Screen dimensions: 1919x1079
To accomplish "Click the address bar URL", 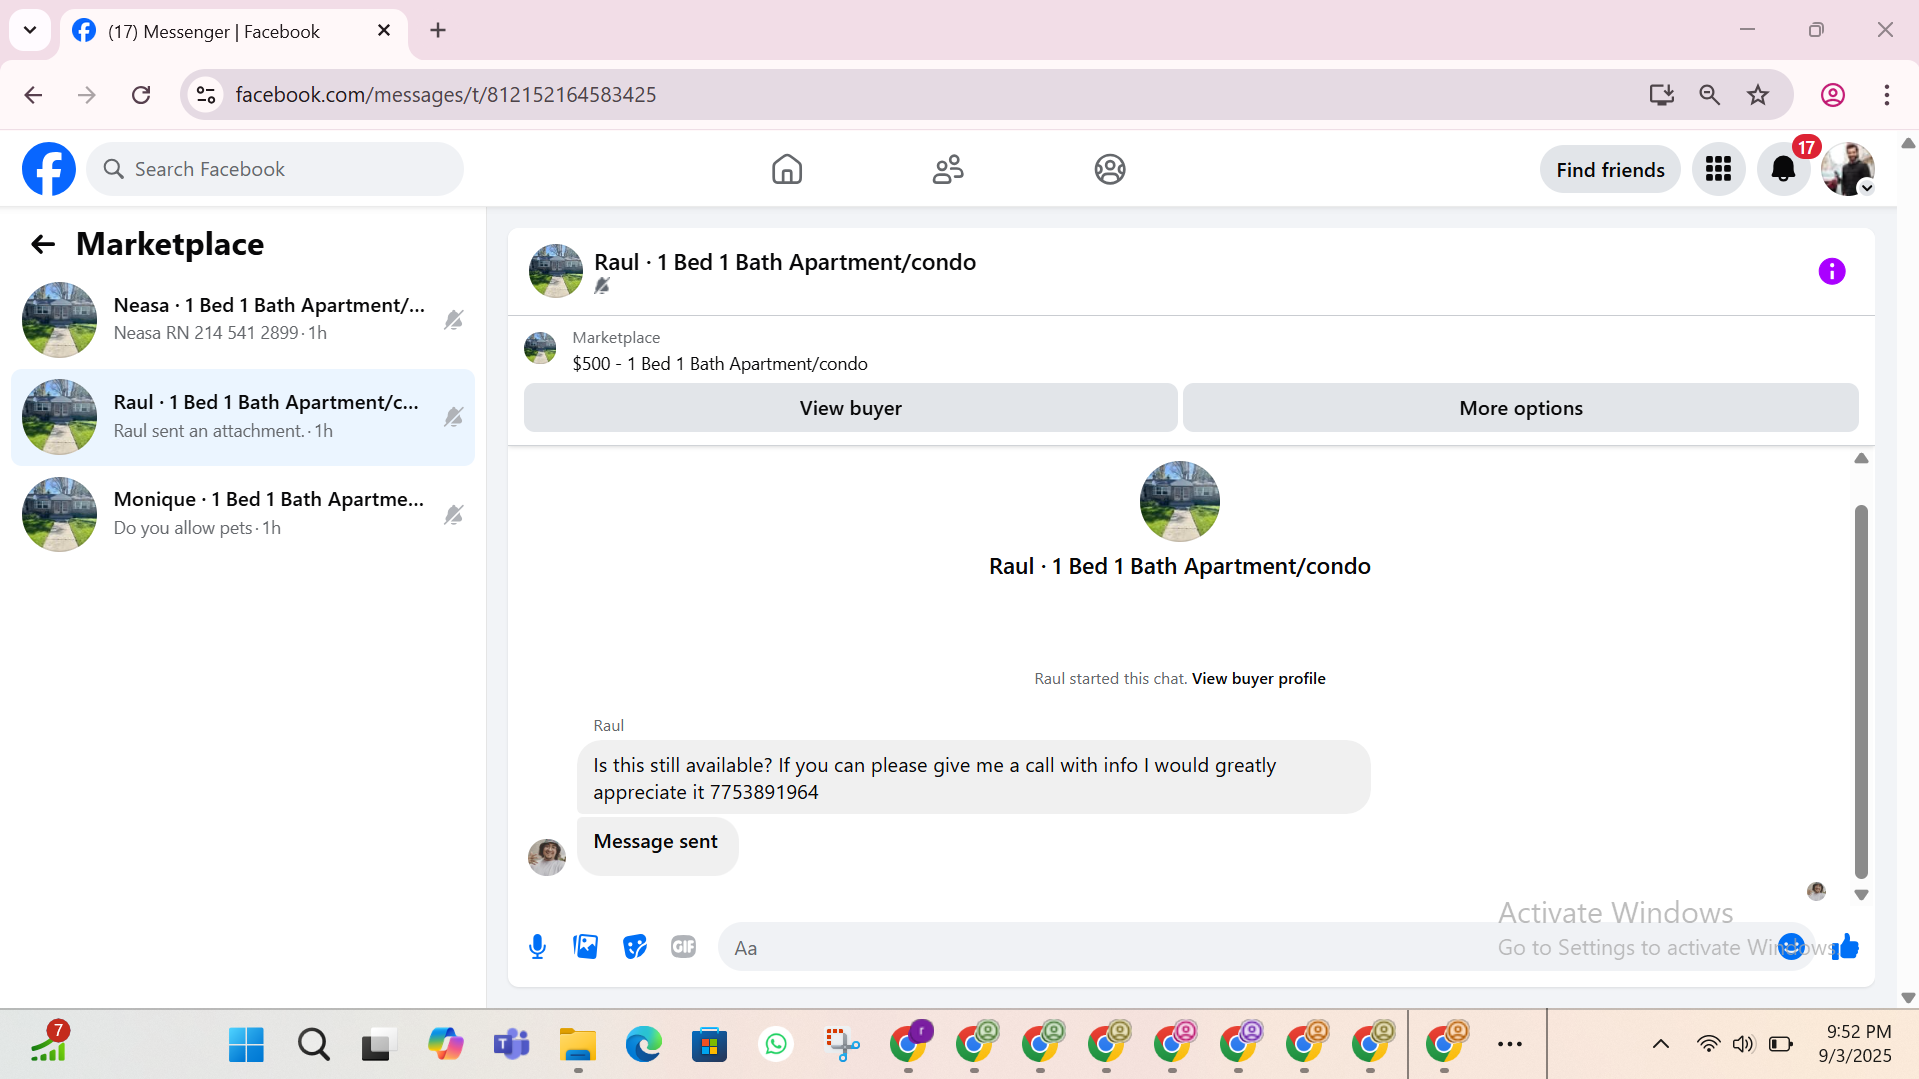I will click(x=445, y=95).
